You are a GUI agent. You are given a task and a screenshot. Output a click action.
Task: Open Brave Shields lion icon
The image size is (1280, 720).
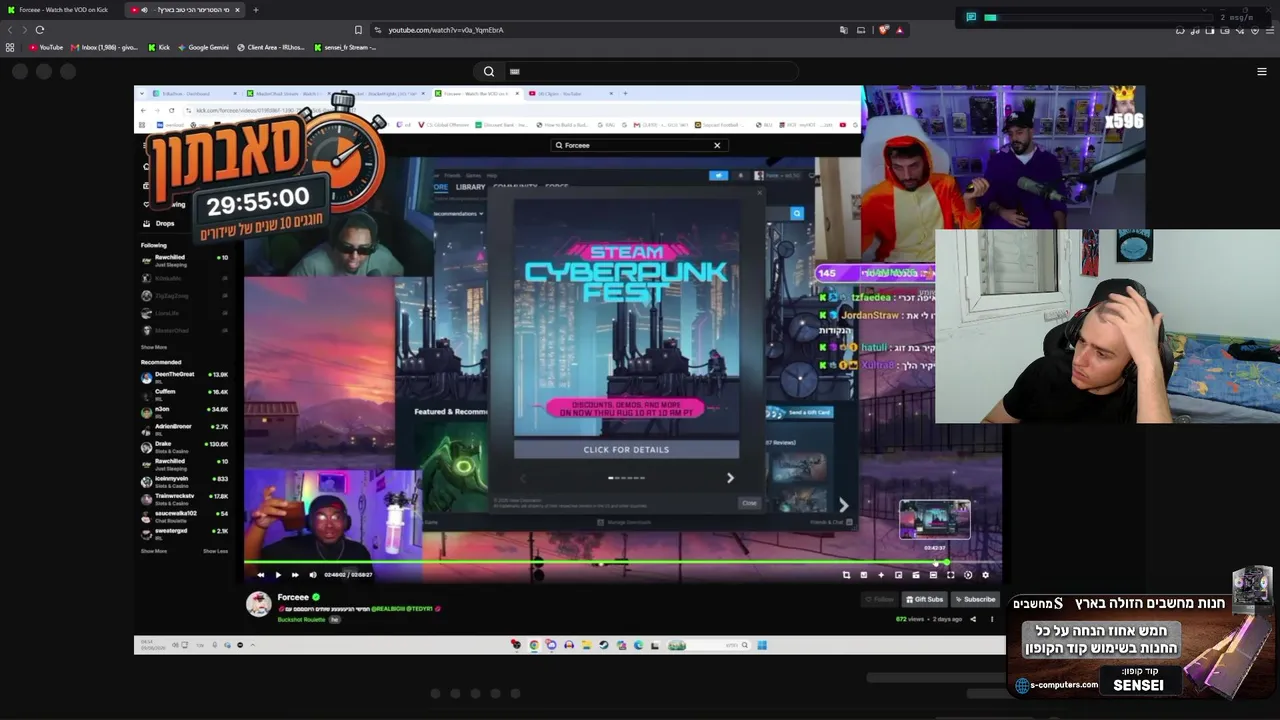[883, 30]
